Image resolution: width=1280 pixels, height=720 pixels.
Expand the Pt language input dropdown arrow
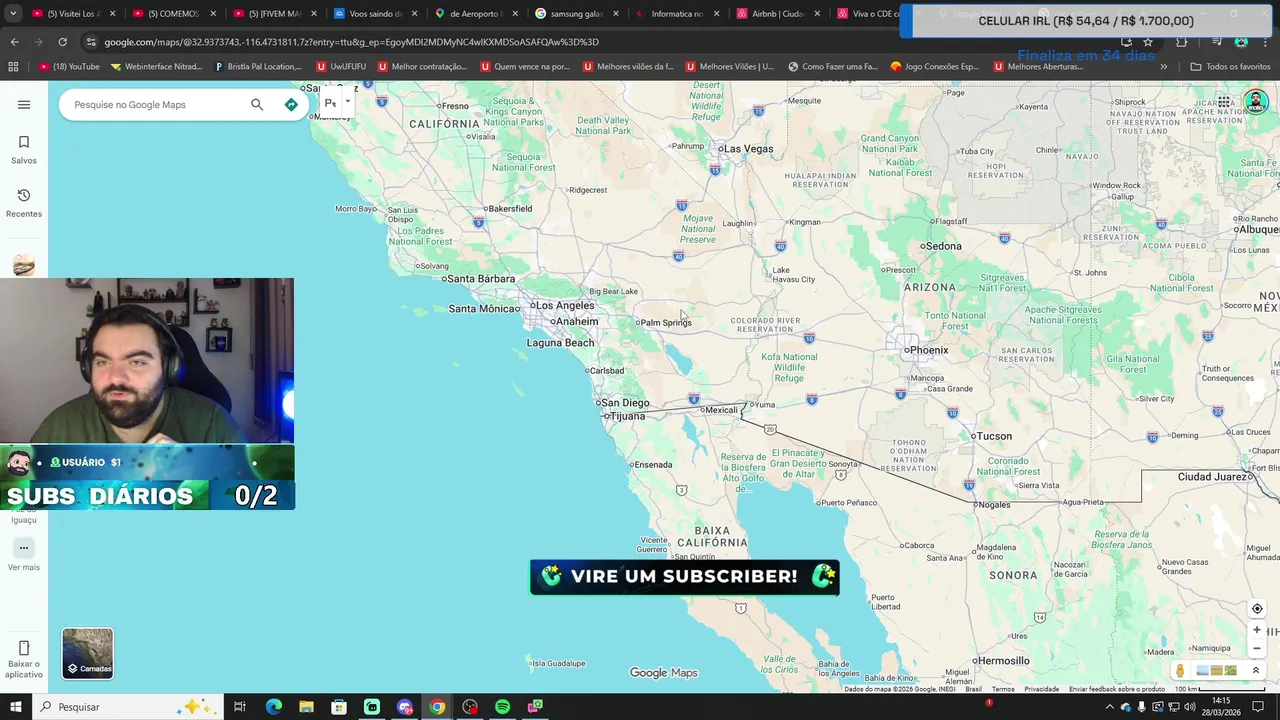(348, 102)
